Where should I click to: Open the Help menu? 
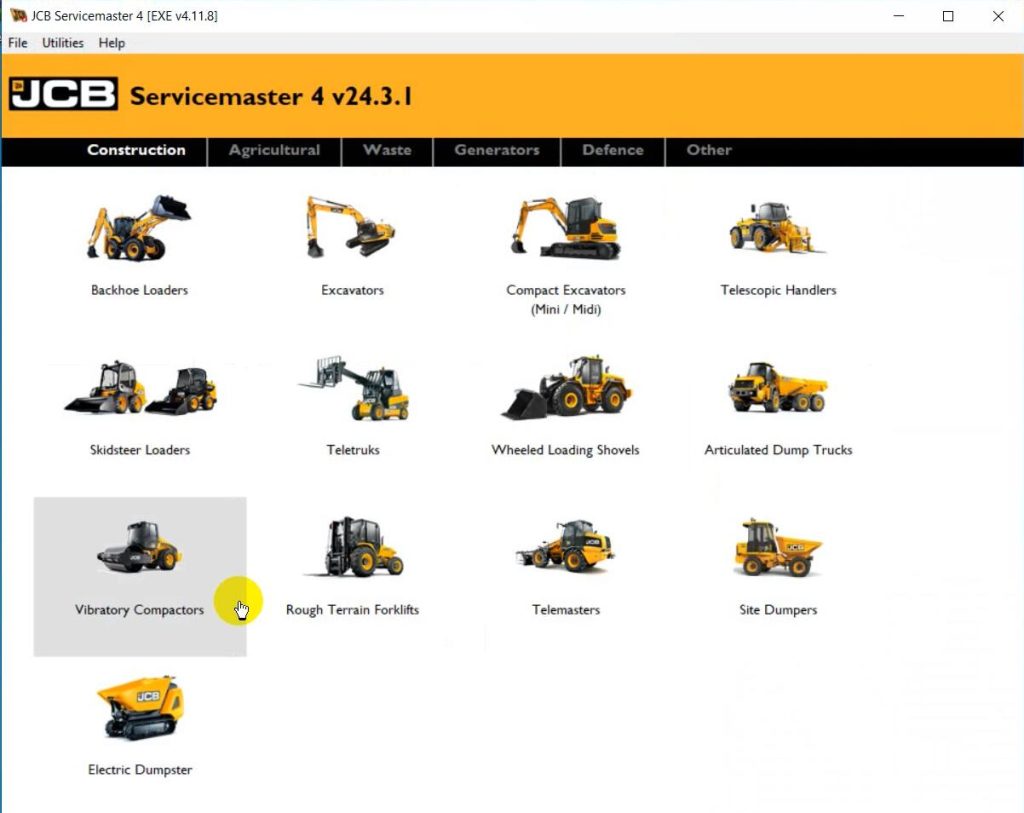click(x=112, y=43)
